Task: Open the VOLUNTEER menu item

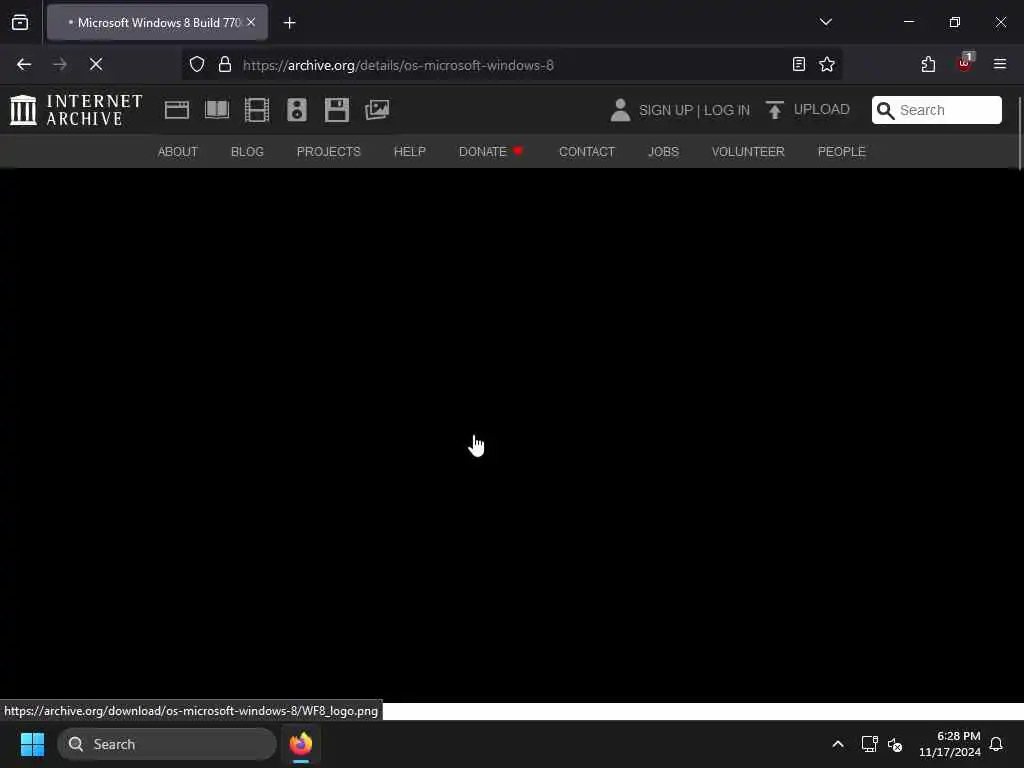Action: click(x=748, y=152)
